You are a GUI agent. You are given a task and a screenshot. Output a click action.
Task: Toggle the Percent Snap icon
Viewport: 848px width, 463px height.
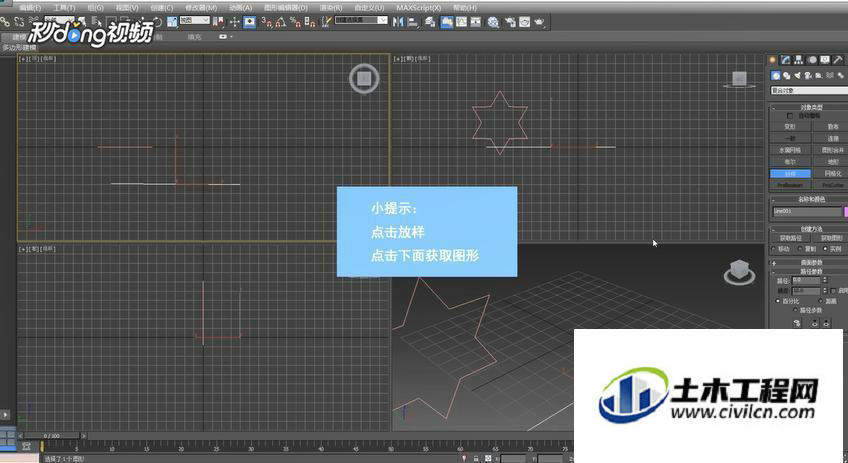pos(295,22)
